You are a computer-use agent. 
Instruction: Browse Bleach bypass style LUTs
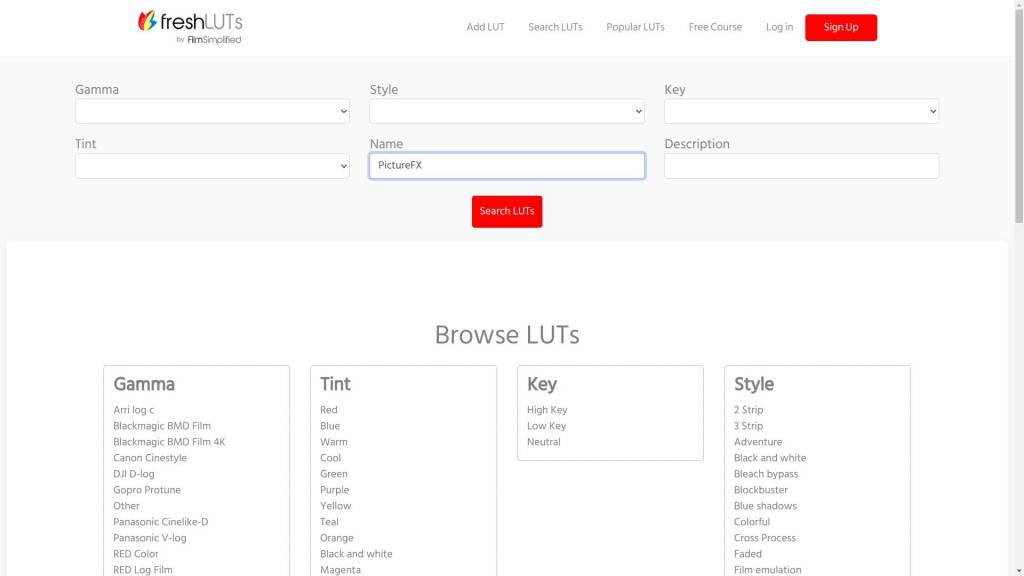pyautogui.click(x=766, y=474)
